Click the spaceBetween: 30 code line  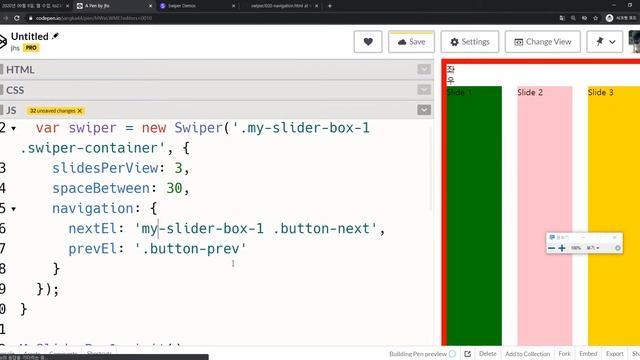coord(121,188)
